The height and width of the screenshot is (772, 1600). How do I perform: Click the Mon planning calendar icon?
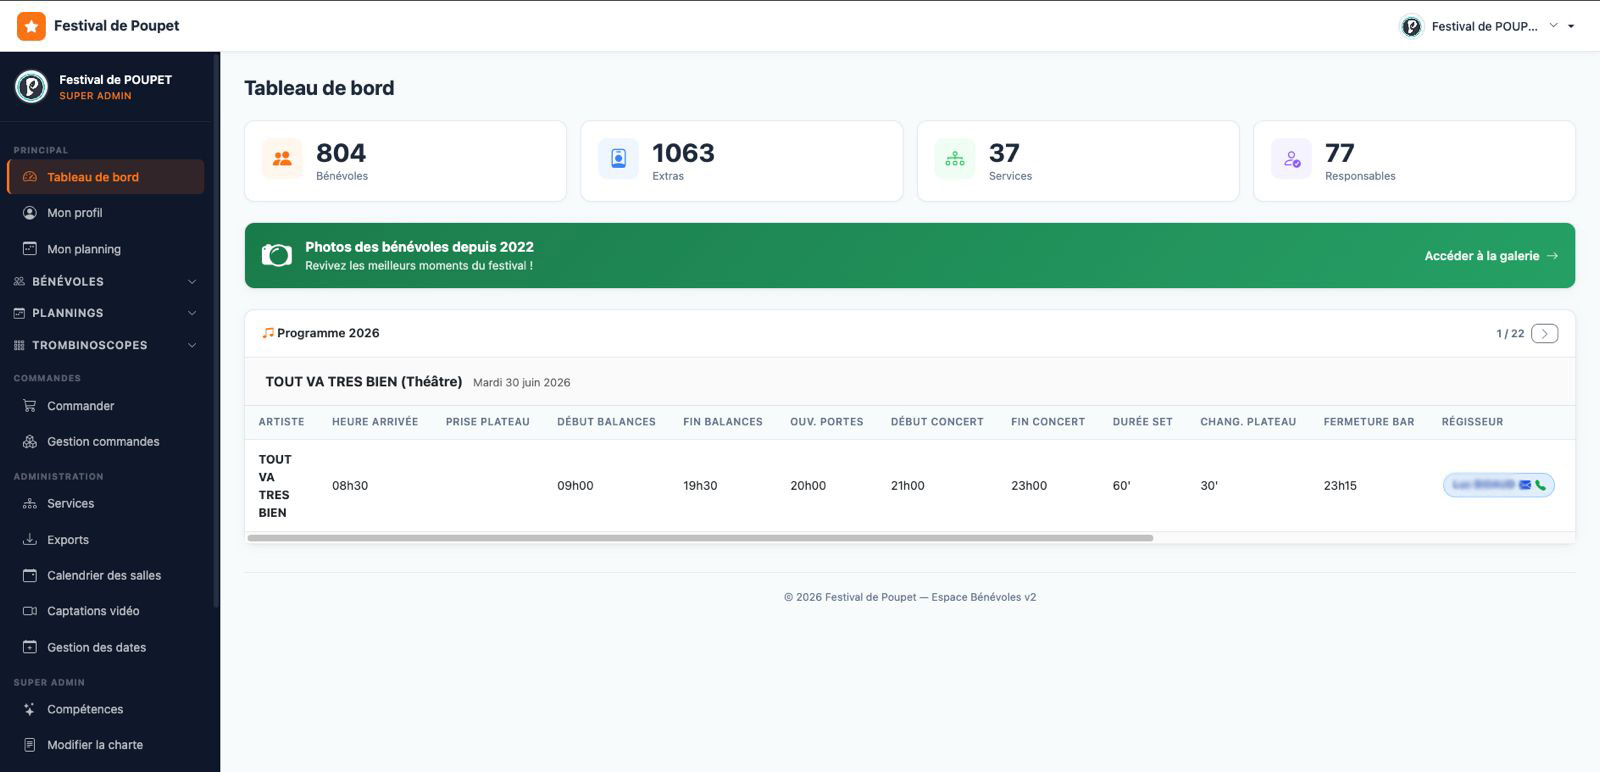point(30,249)
